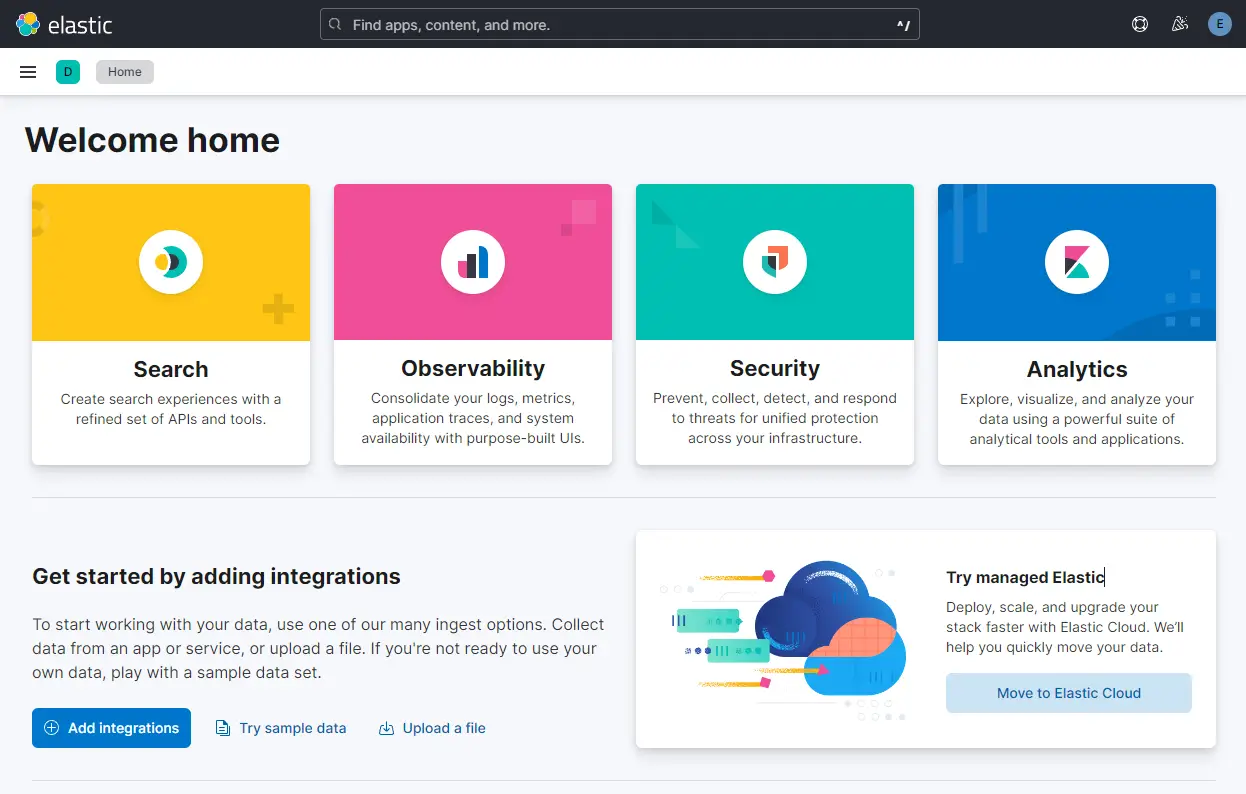Open the newsfeed celebration icon
The width and height of the screenshot is (1246, 794).
pos(1179,24)
